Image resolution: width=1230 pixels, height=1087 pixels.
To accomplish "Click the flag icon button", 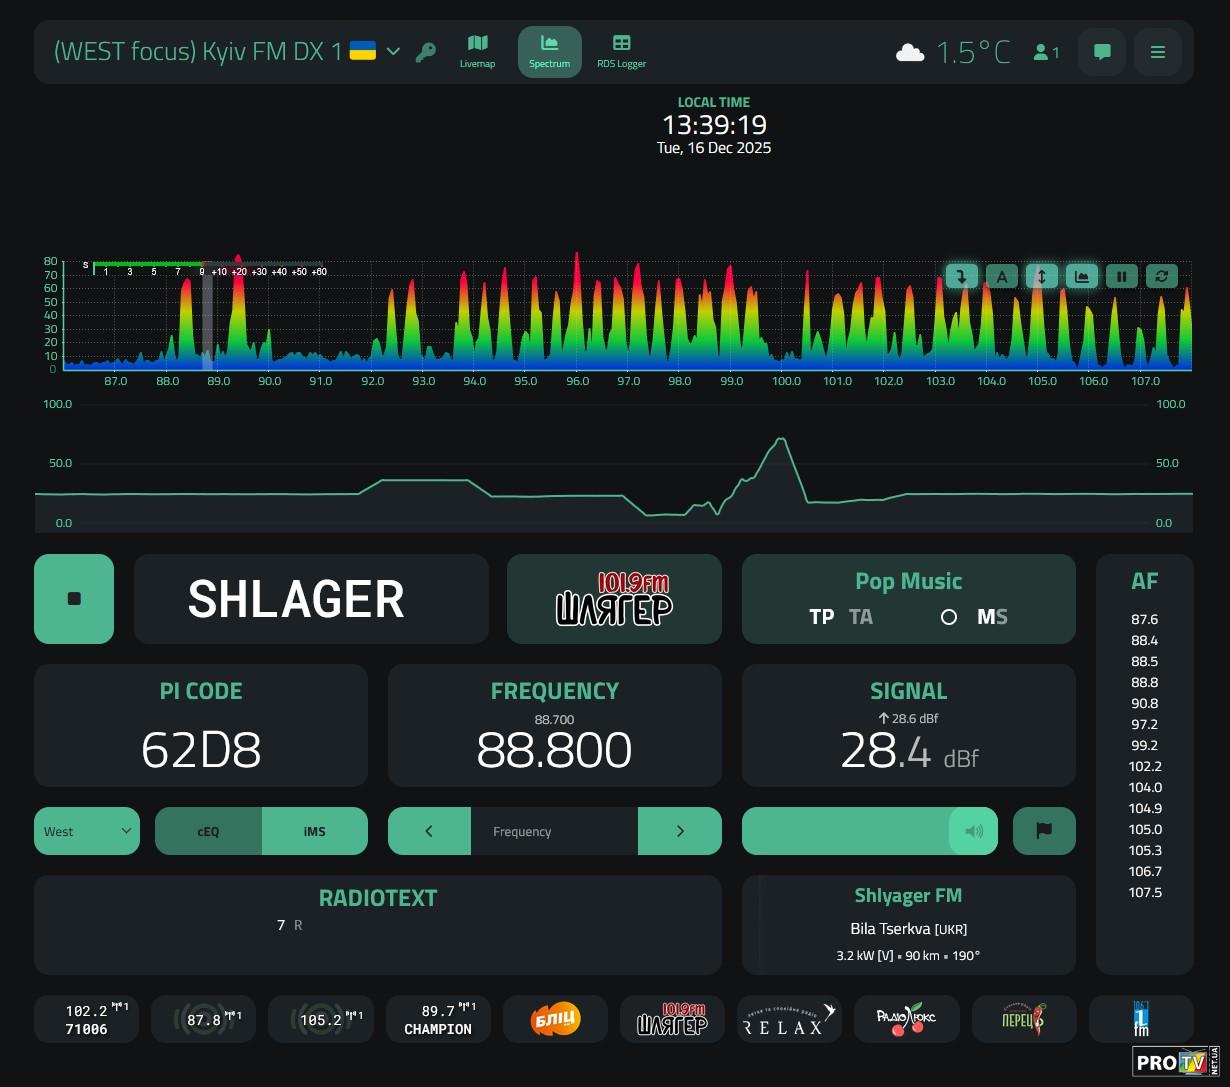I will click(x=1043, y=831).
